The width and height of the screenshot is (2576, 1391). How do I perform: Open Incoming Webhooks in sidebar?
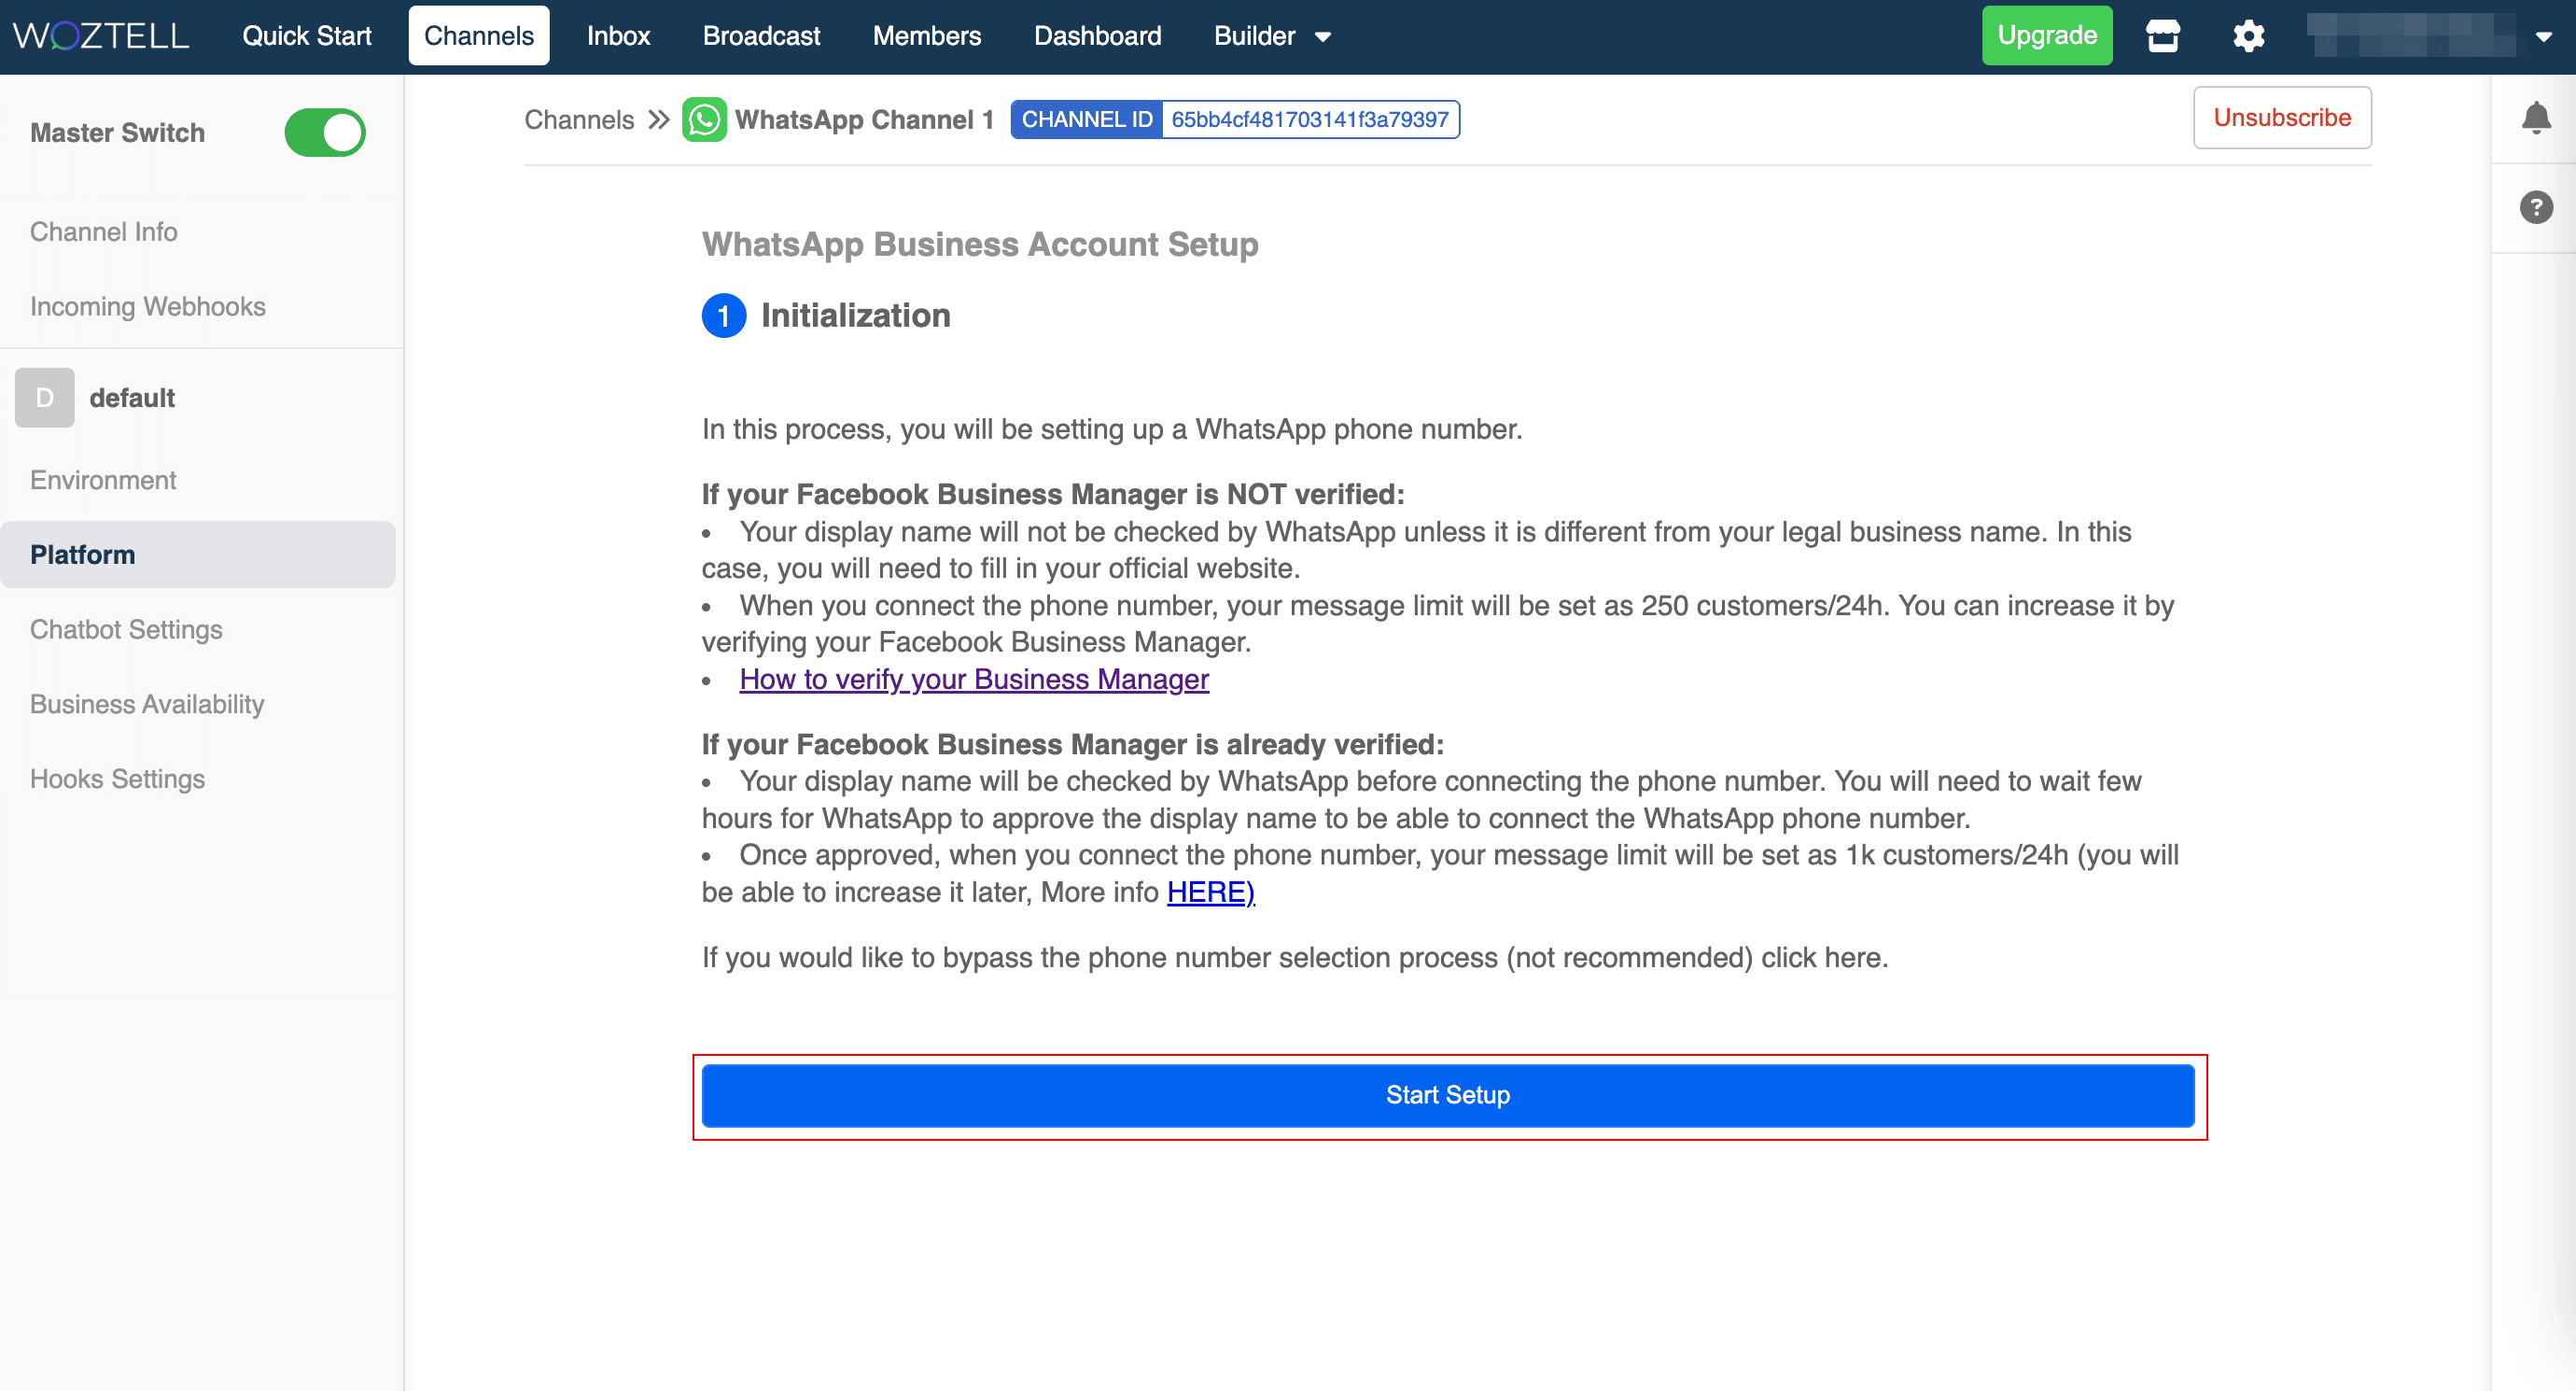(x=148, y=307)
